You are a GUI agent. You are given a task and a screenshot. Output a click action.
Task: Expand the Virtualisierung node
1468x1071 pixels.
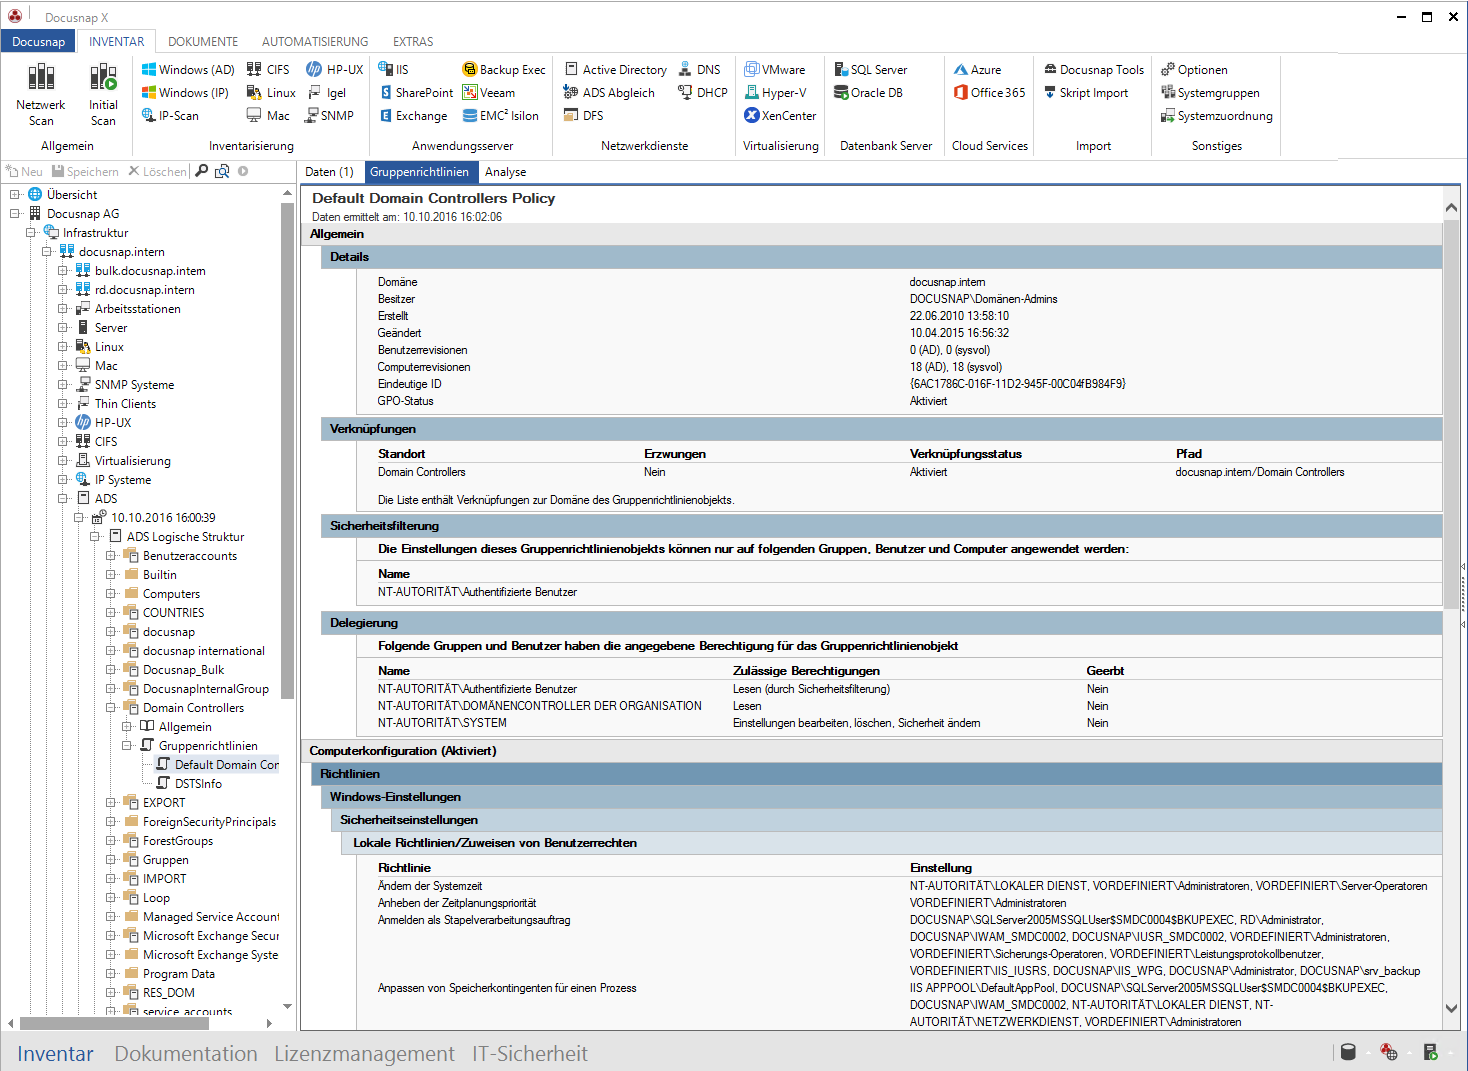click(63, 460)
